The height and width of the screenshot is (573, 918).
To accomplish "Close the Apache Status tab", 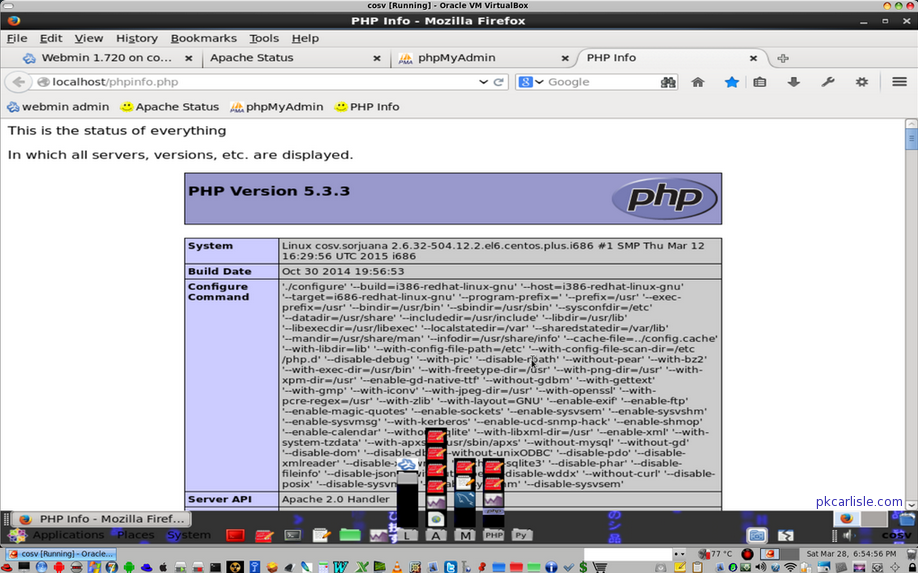I will (377, 59).
